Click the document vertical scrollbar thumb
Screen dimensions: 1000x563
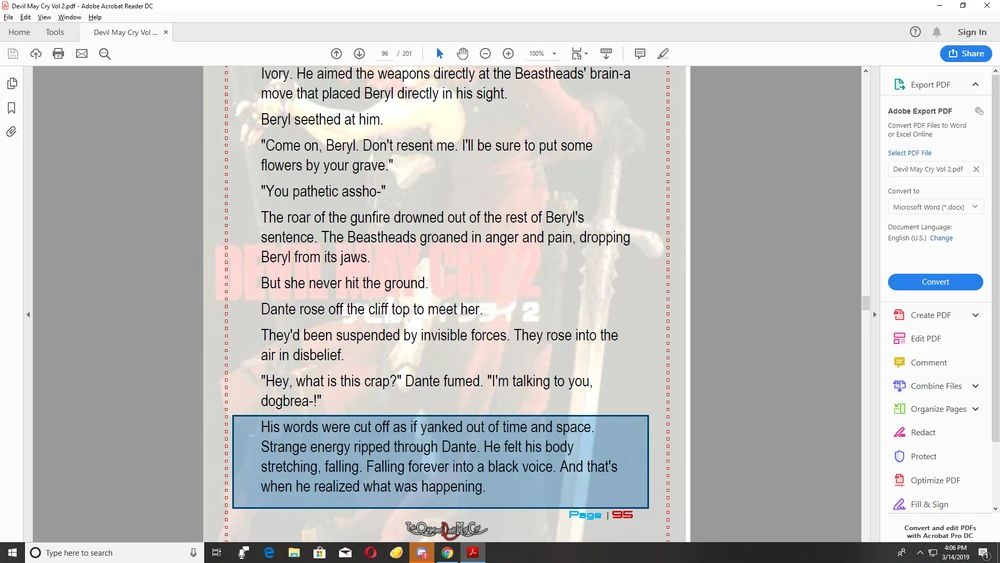pyautogui.click(x=865, y=303)
